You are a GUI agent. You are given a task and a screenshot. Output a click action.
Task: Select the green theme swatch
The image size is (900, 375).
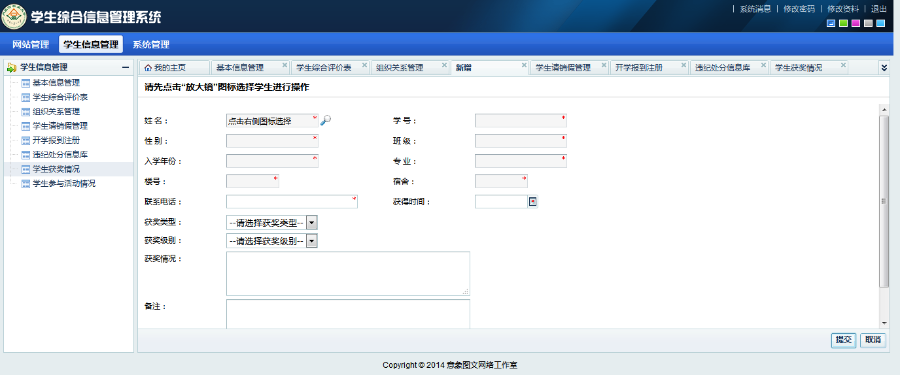click(843, 23)
